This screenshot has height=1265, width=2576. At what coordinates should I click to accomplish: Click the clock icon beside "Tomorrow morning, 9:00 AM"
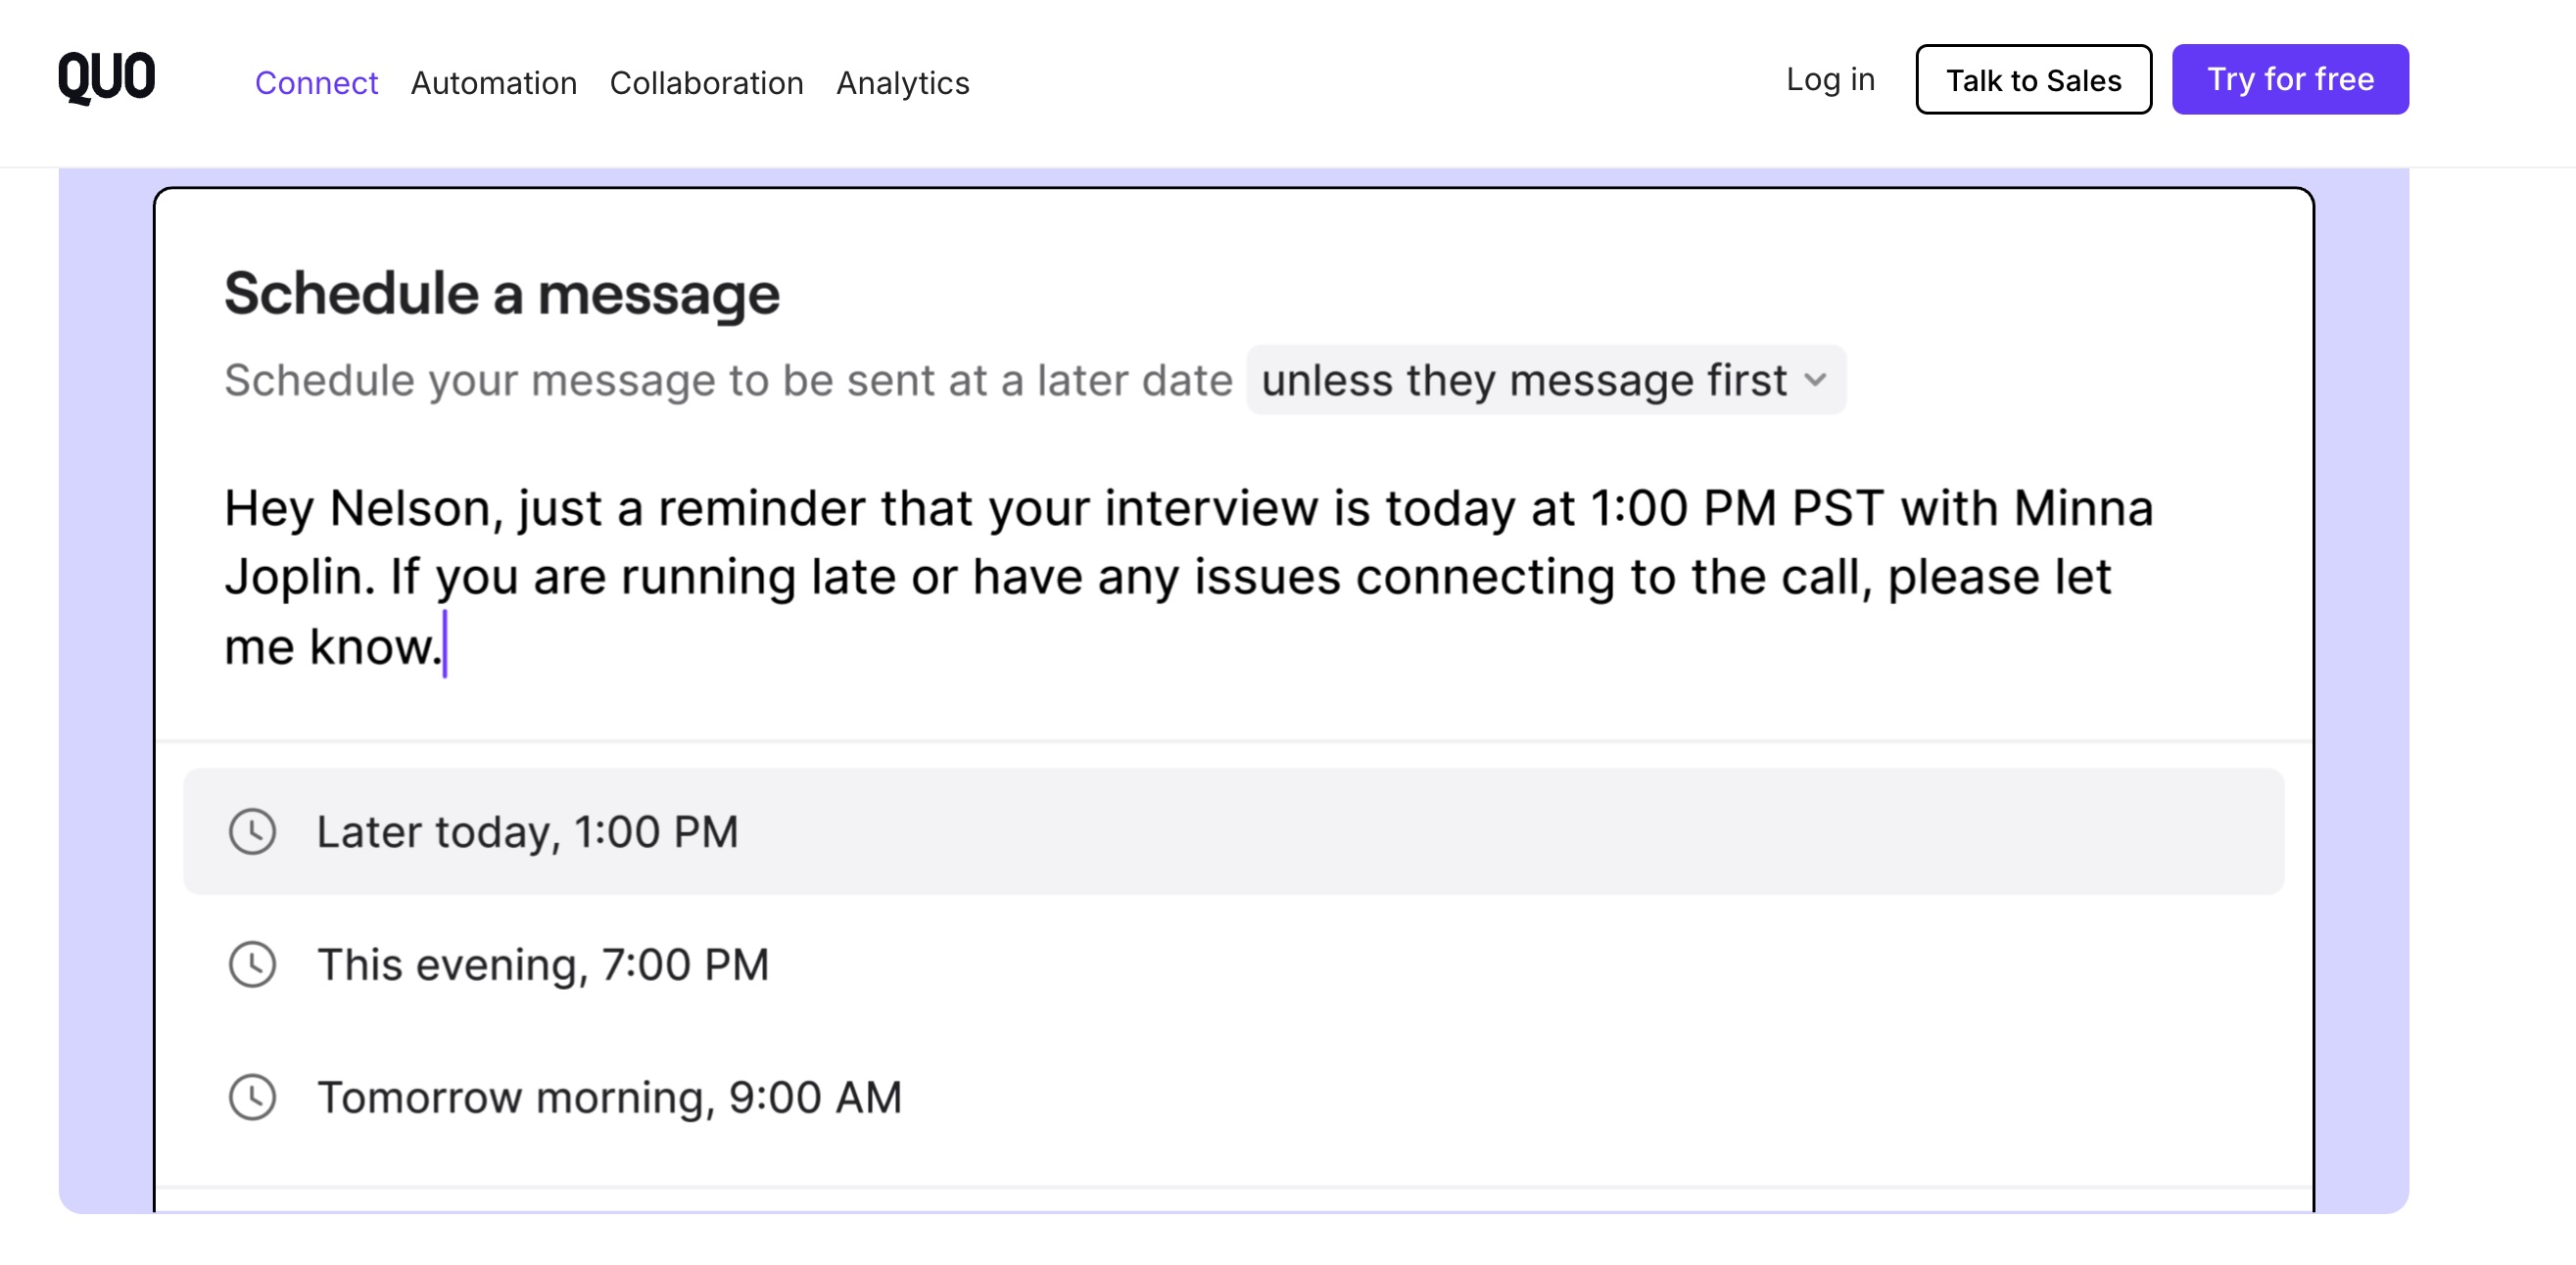pos(253,1097)
